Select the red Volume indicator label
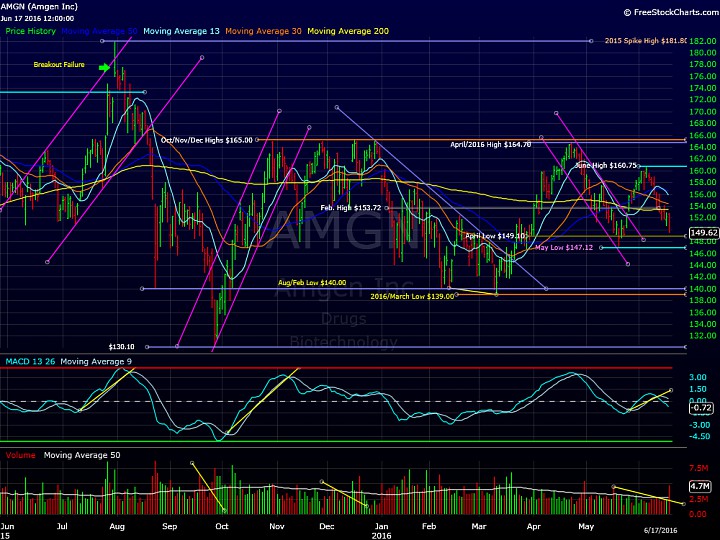 pyautogui.click(x=20, y=456)
